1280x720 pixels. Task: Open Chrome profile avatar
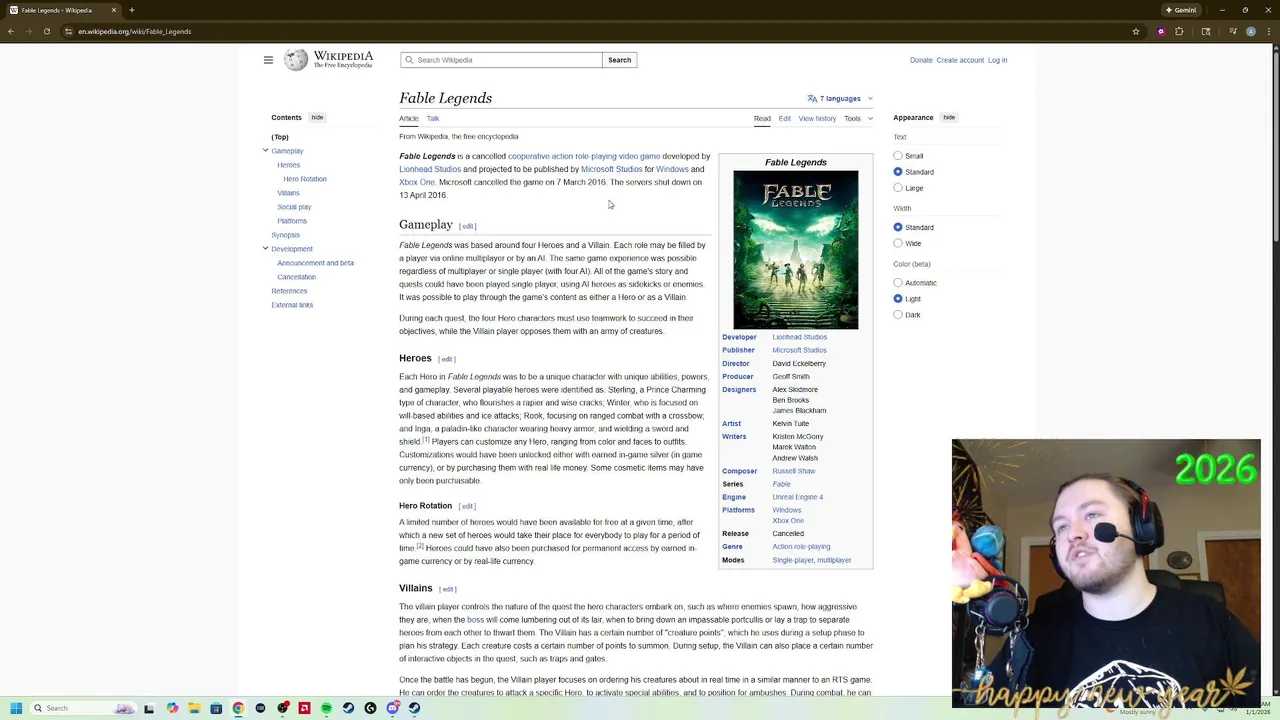(1250, 31)
